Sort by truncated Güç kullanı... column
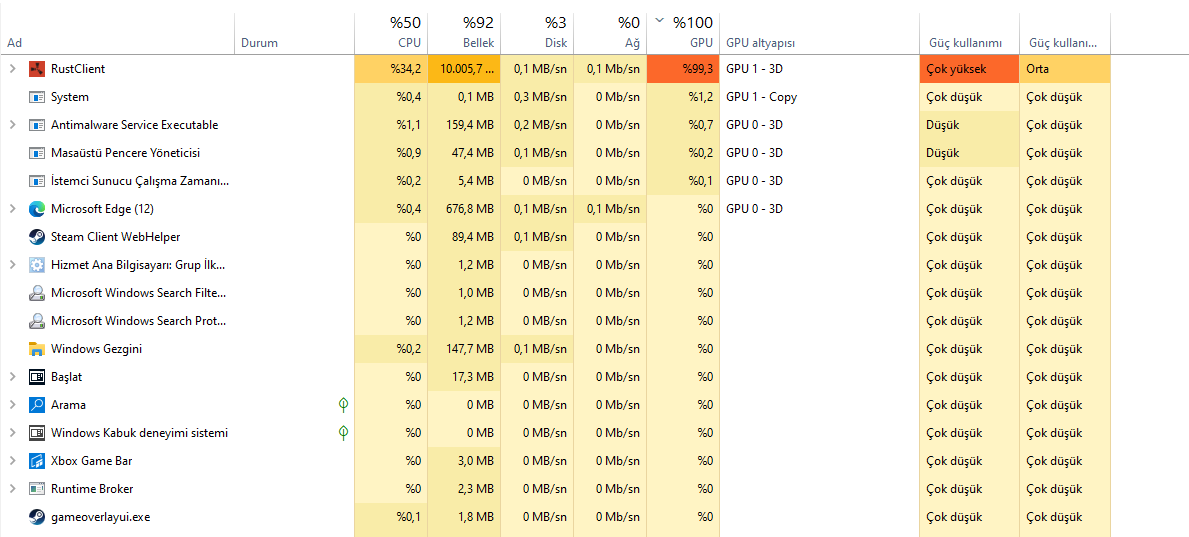This screenshot has width=1189, height=537. (x=1065, y=33)
